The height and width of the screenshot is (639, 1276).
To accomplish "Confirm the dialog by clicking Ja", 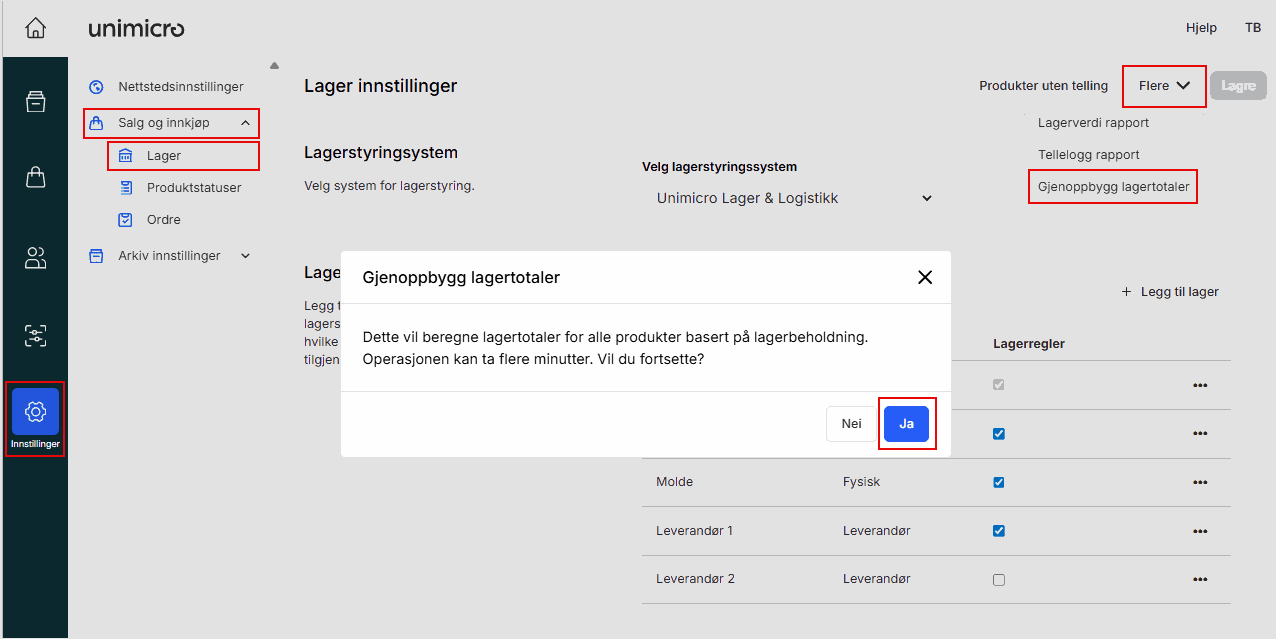I will [906, 423].
